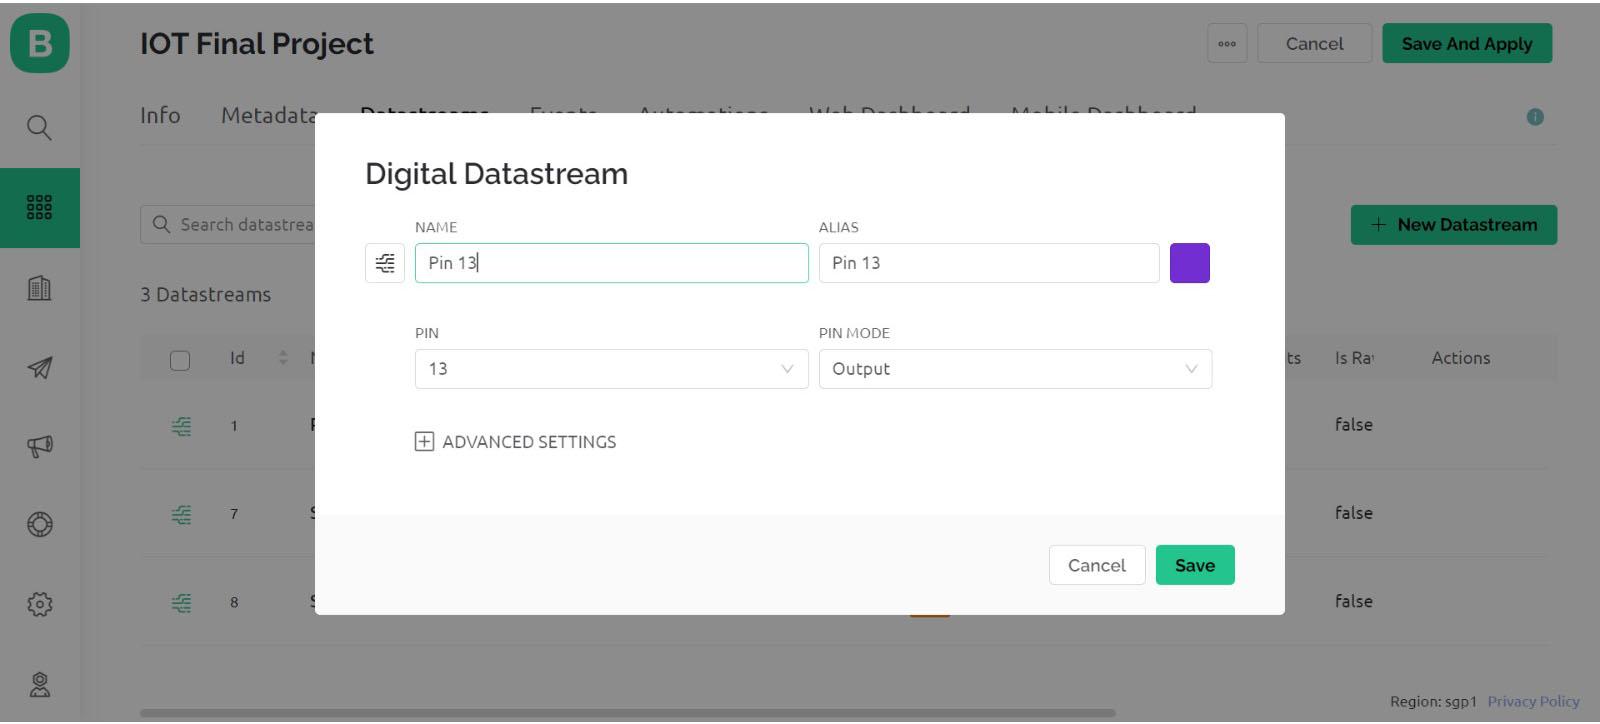This screenshot has height=724, width=1600.
Task: Switch to the Metadata tab
Action: click(x=268, y=116)
